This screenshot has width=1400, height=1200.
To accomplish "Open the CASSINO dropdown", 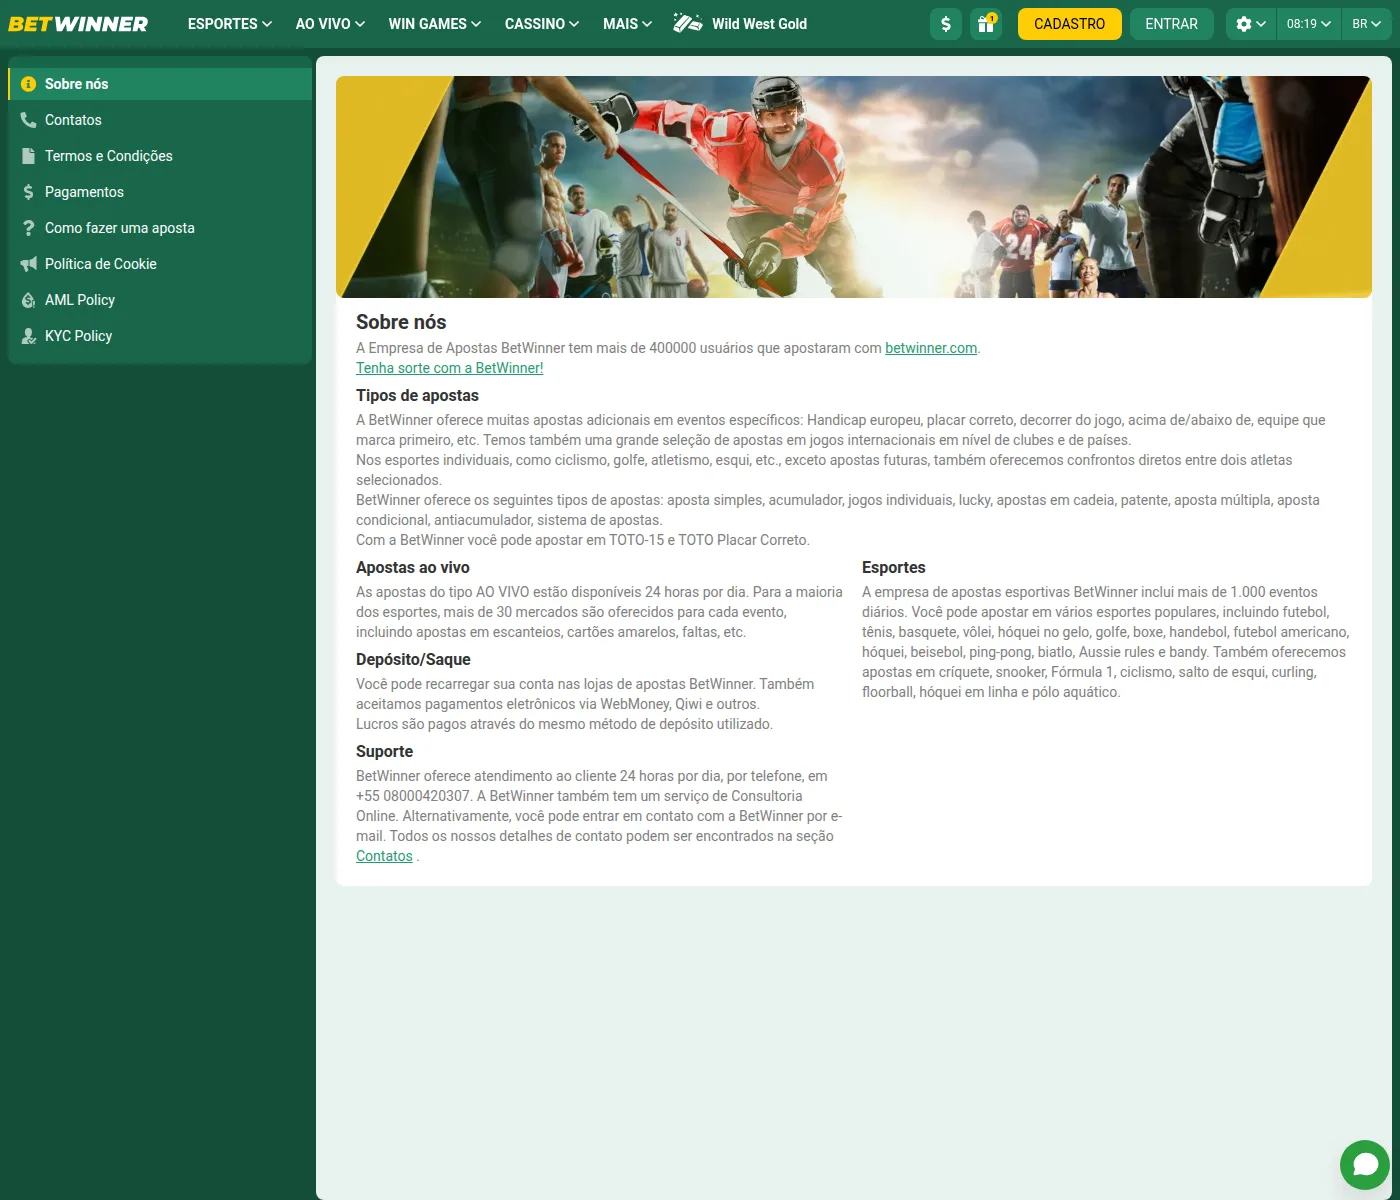I will click(542, 24).
